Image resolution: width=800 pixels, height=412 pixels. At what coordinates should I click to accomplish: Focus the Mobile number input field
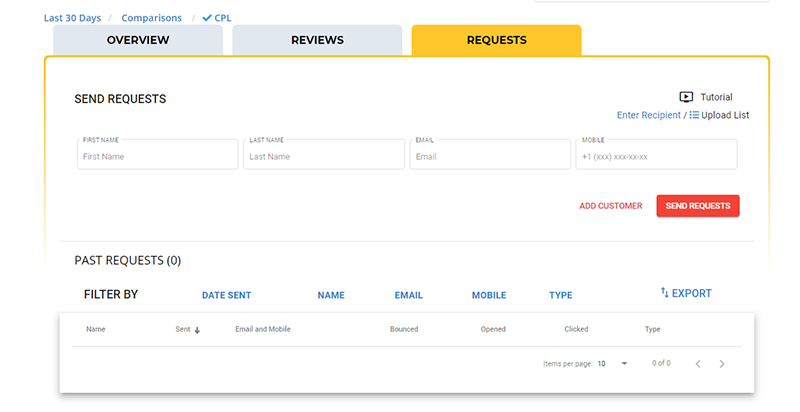656,154
